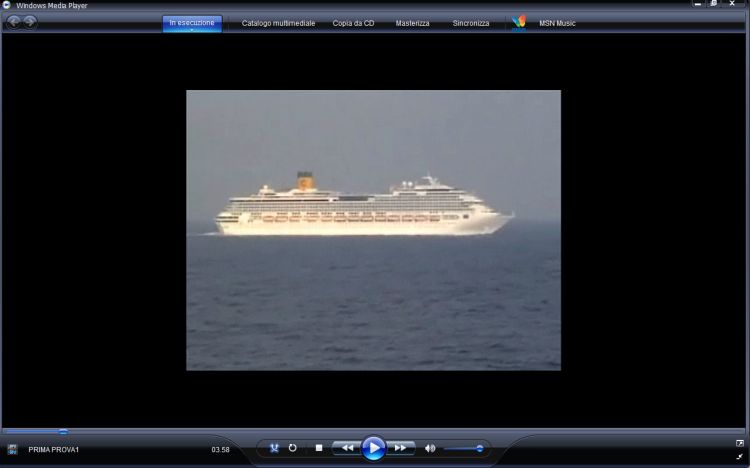Viewport: 750px width, 468px height.
Task: Expand In esecuzione dropdown arrow
Action: click(x=192, y=30)
